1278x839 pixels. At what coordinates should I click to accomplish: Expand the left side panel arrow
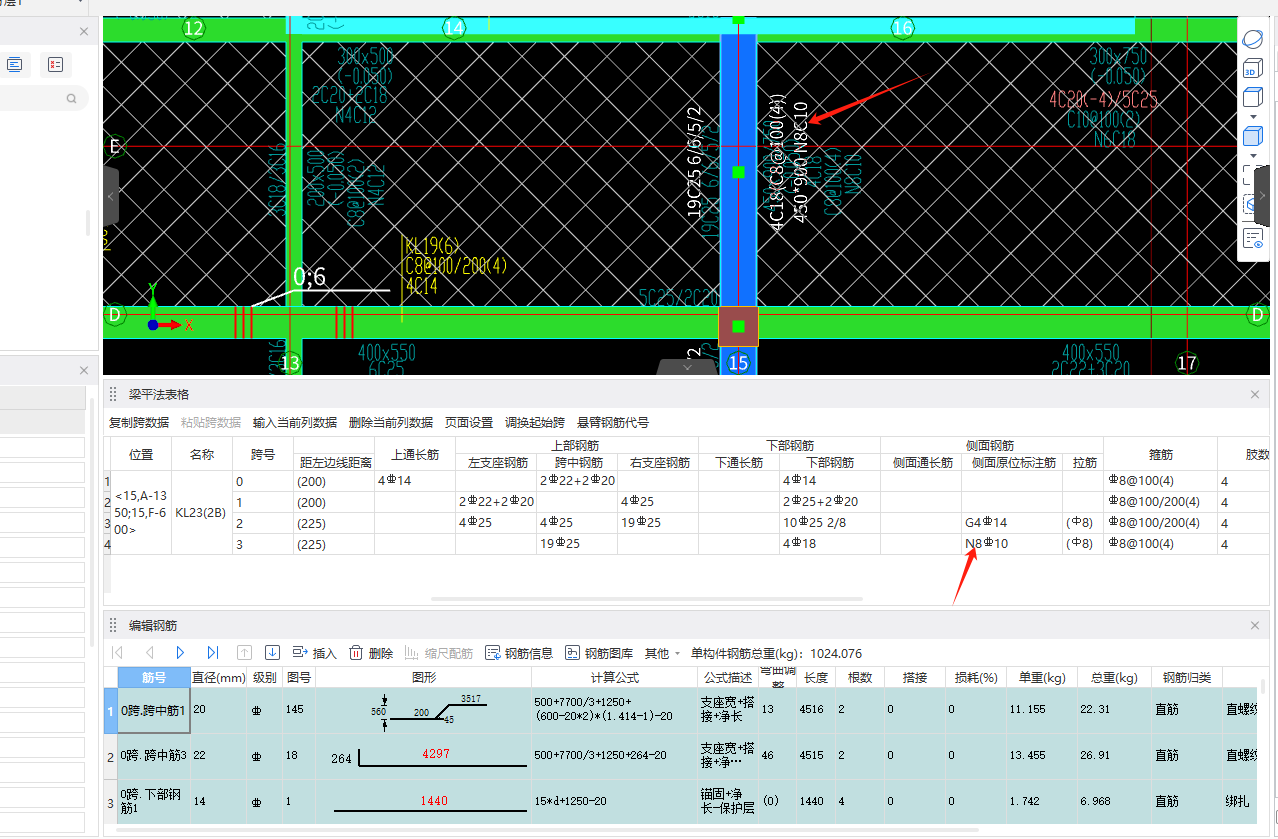click(111, 196)
